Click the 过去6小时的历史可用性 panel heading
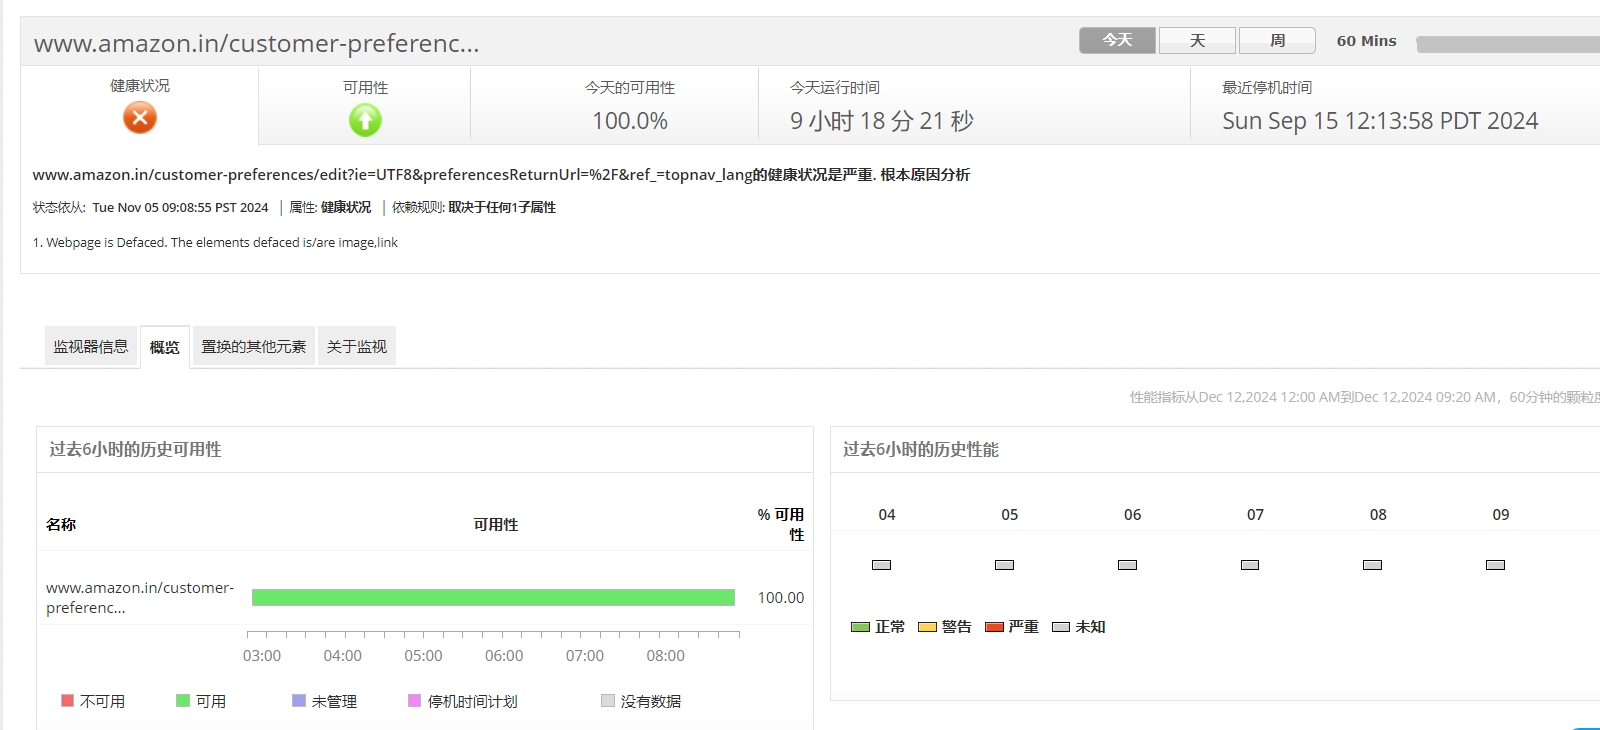Image resolution: width=1600 pixels, height=730 pixels. pos(135,450)
